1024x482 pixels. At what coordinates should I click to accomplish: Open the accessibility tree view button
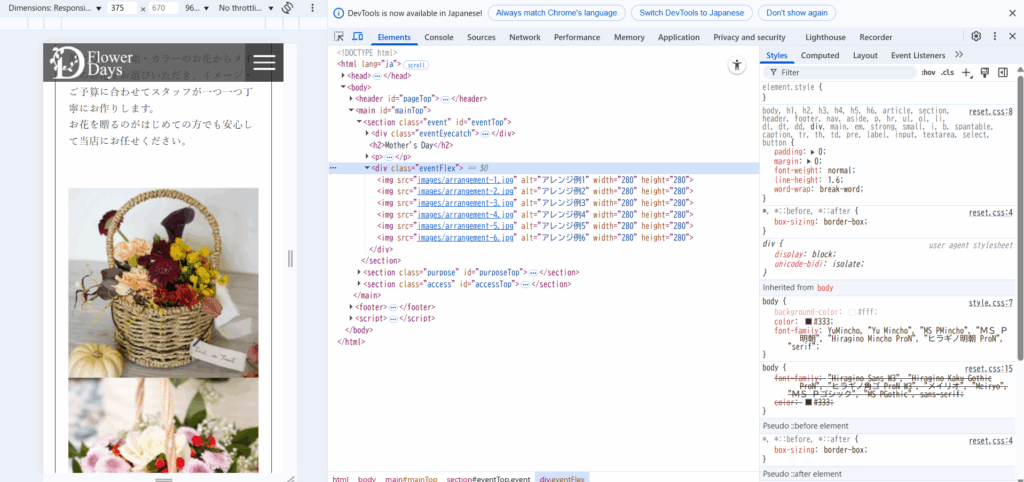tap(737, 66)
